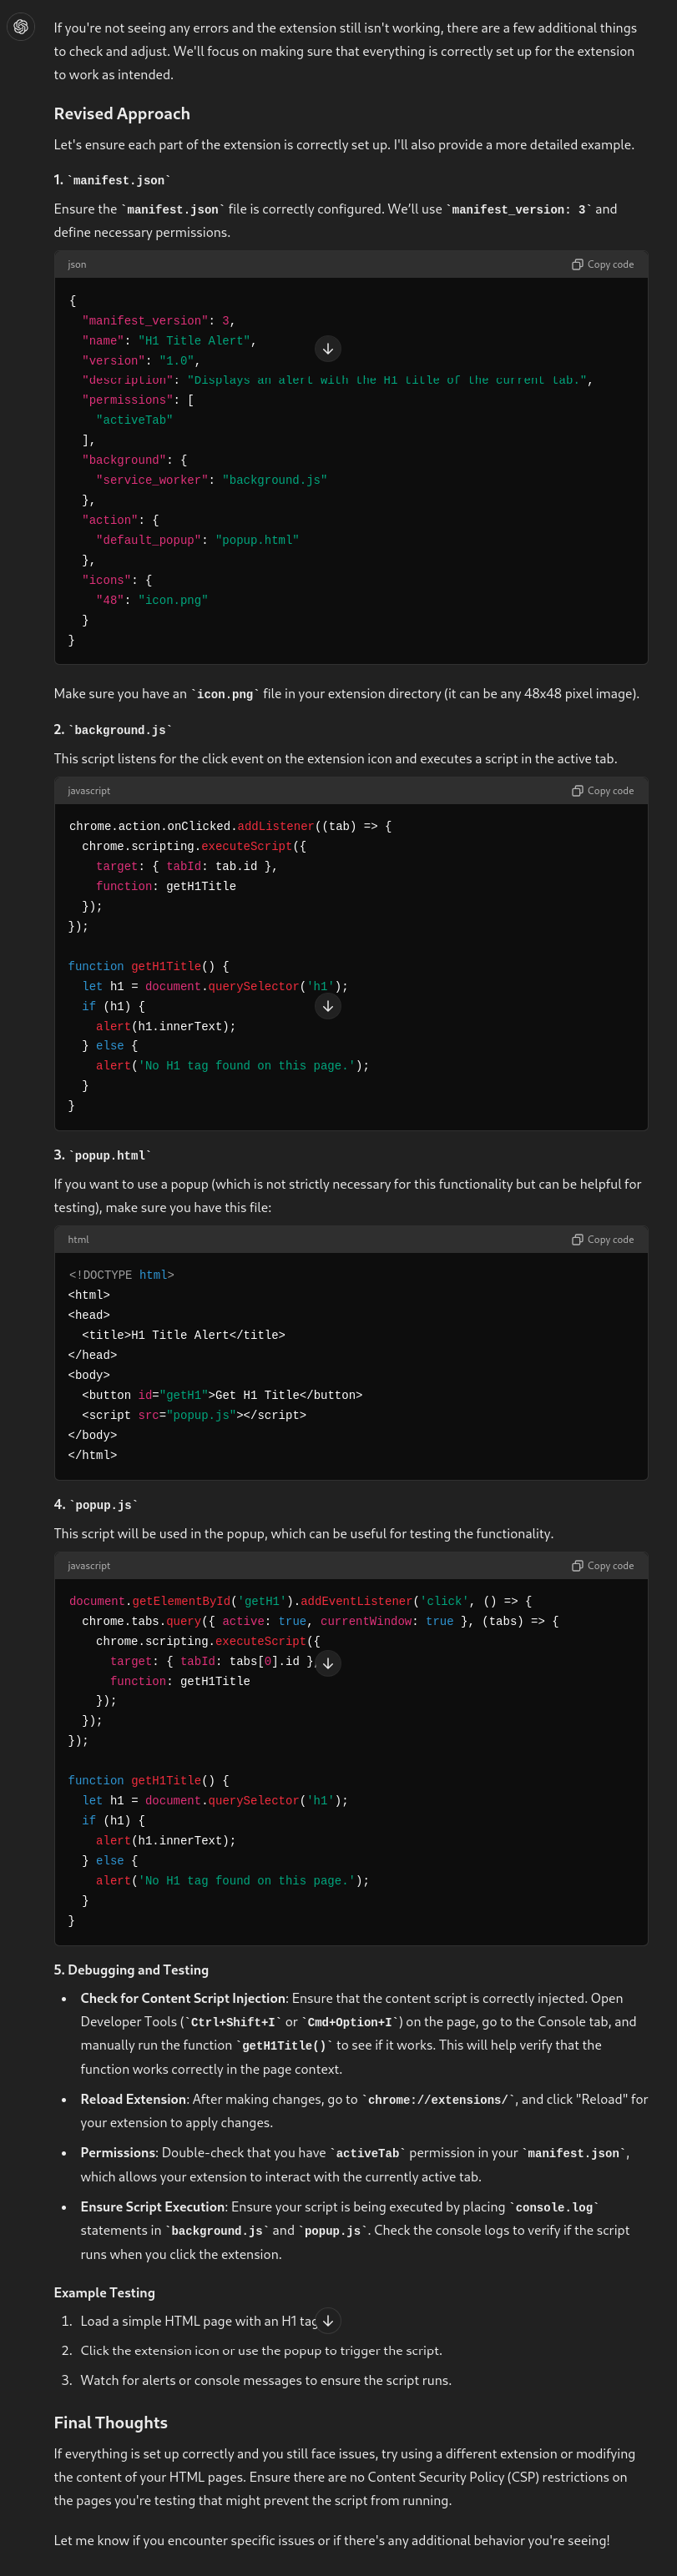The width and height of the screenshot is (677, 2576).
Task: Click the "service_worker": "background.js" line
Action: [211, 480]
